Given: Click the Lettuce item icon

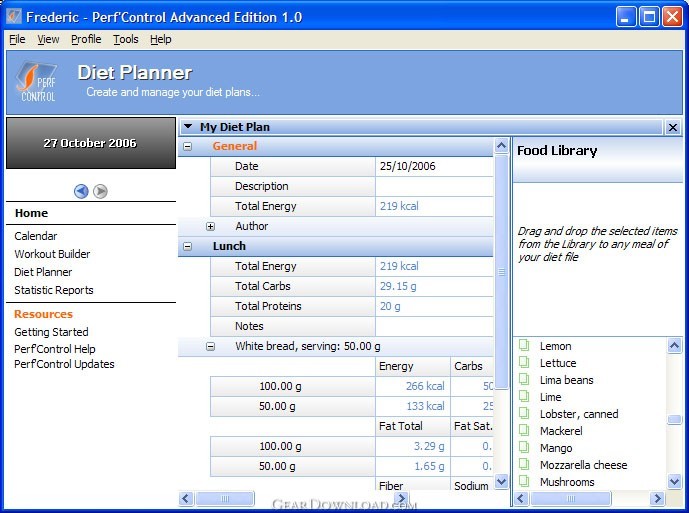Looking at the screenshot, I should point(524,362).
